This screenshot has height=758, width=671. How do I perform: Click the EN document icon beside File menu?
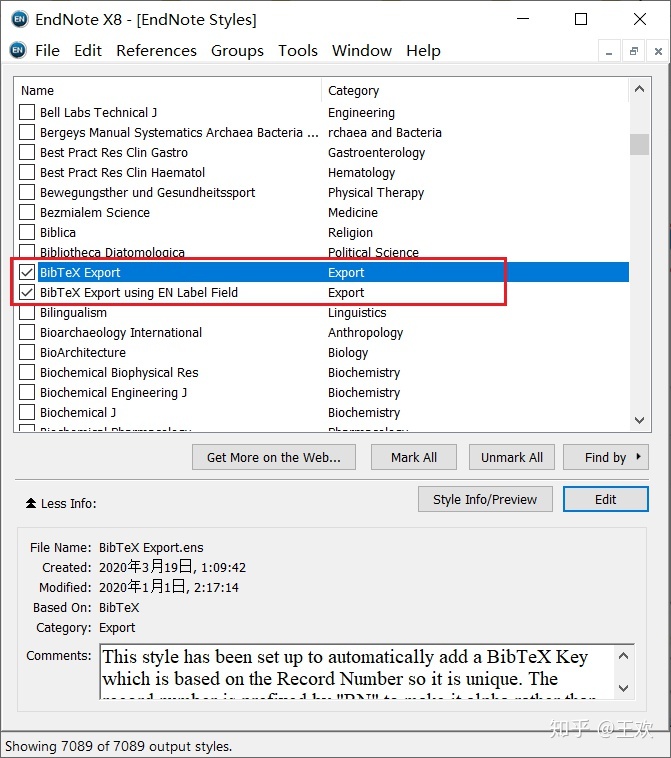18,50
